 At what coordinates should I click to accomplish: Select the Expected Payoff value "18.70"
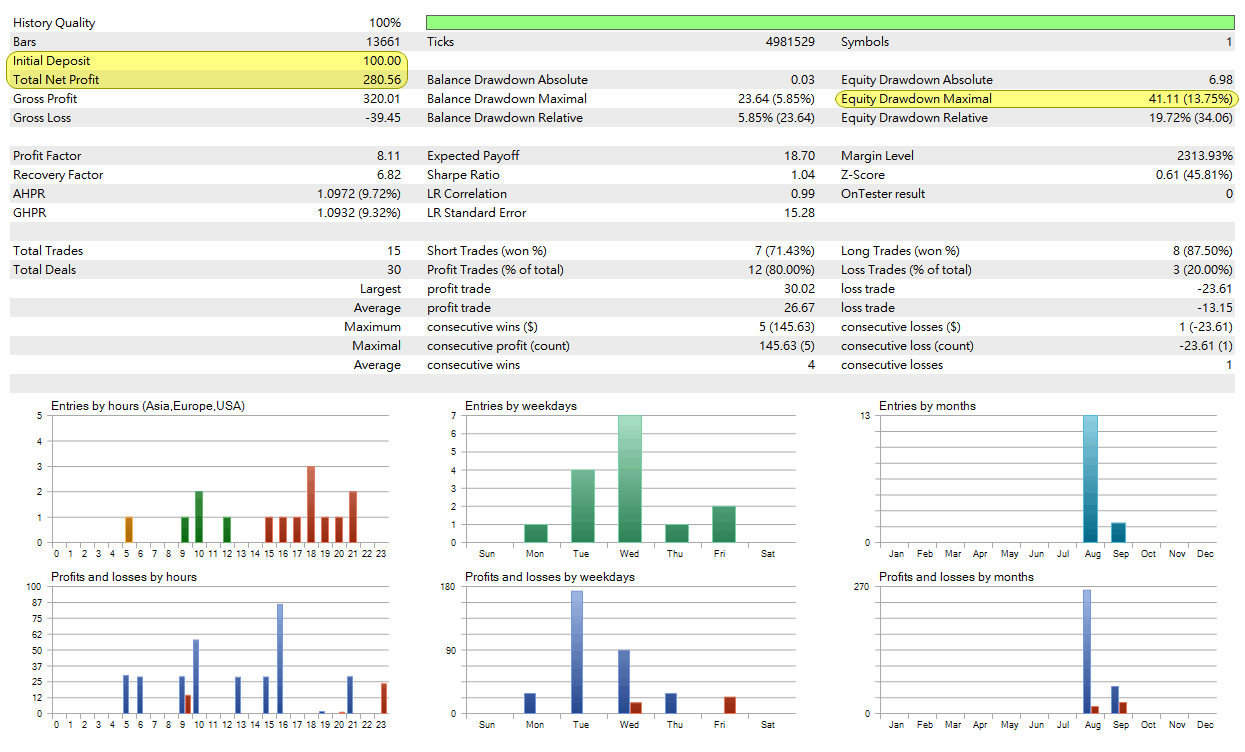click(800, 156)
